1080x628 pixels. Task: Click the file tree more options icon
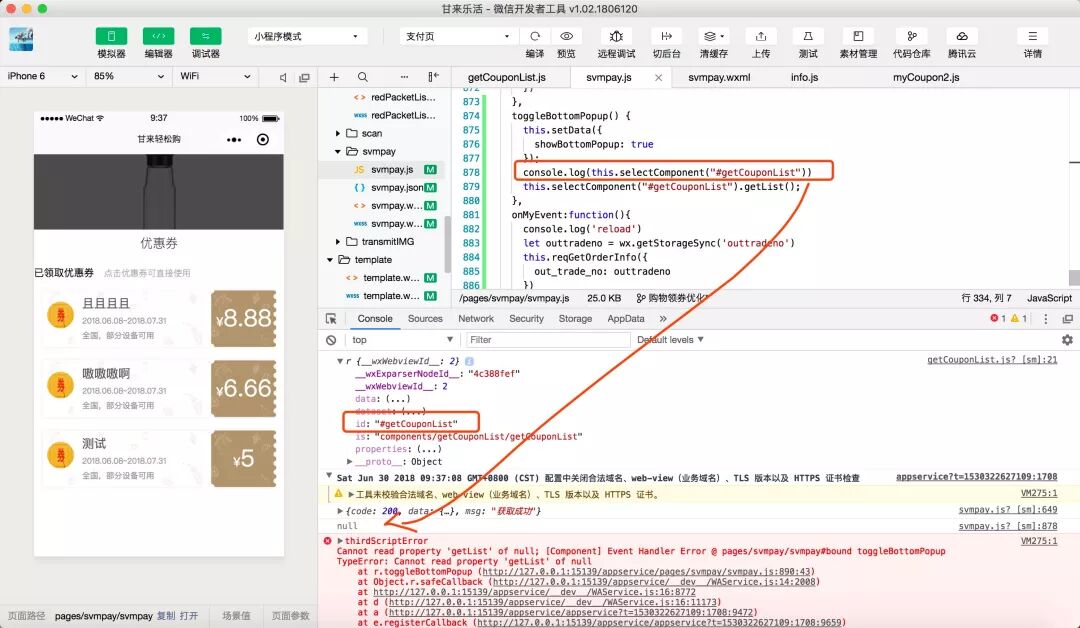tap(404, 77)
